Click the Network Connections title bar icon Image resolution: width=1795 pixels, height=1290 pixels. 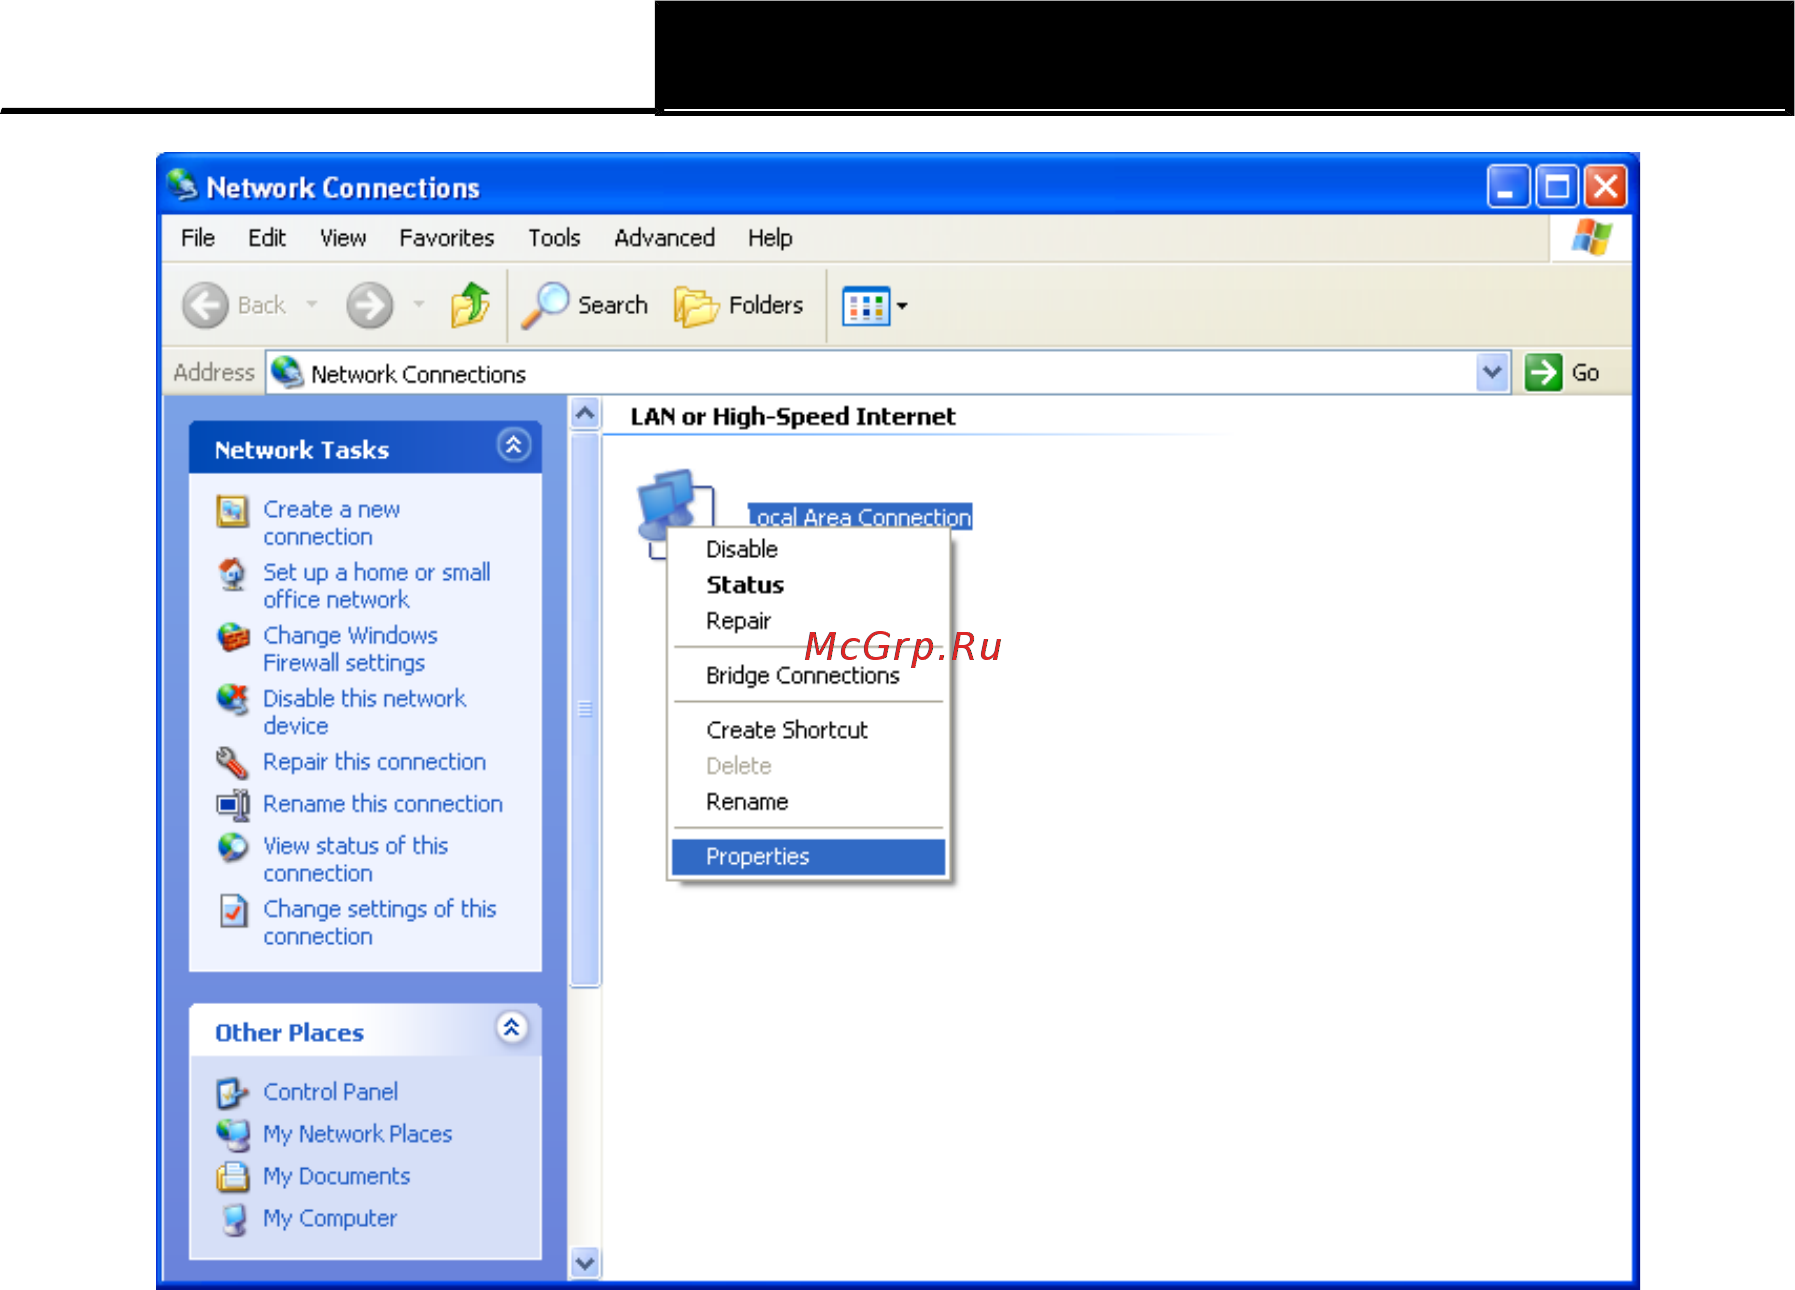tap(182, 185)
